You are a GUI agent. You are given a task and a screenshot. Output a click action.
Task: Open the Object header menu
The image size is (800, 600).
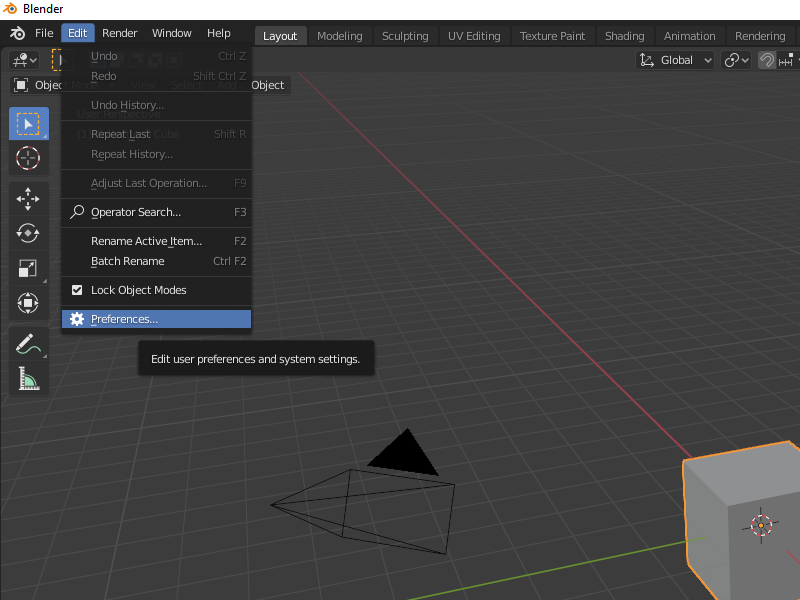pyautogui.click(x=268, y=85)
